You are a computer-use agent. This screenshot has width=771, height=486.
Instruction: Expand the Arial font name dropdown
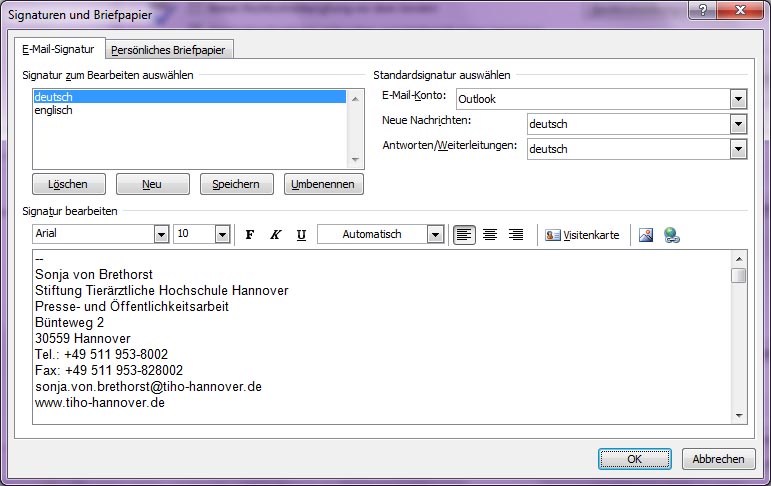click(x=161, y=234)
